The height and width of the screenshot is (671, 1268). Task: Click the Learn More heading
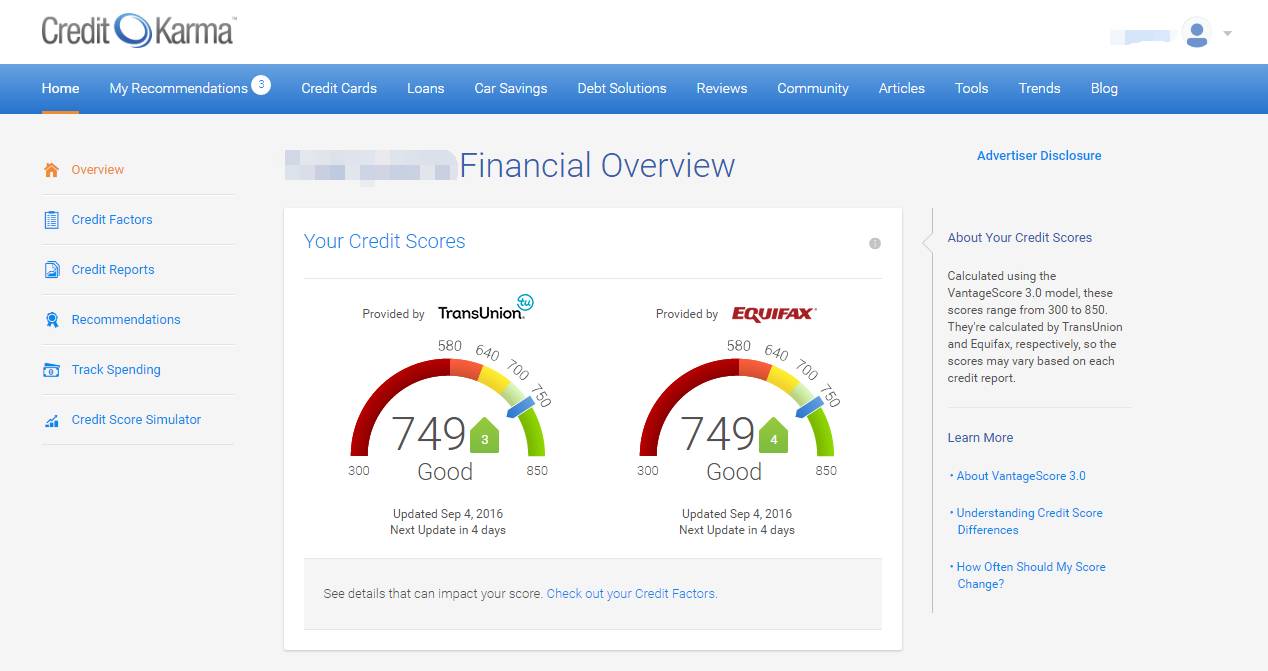point(980,438)
